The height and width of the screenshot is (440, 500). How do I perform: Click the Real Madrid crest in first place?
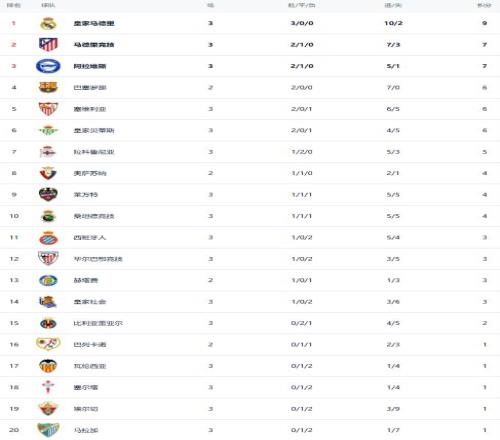click(x=48, y=23)
